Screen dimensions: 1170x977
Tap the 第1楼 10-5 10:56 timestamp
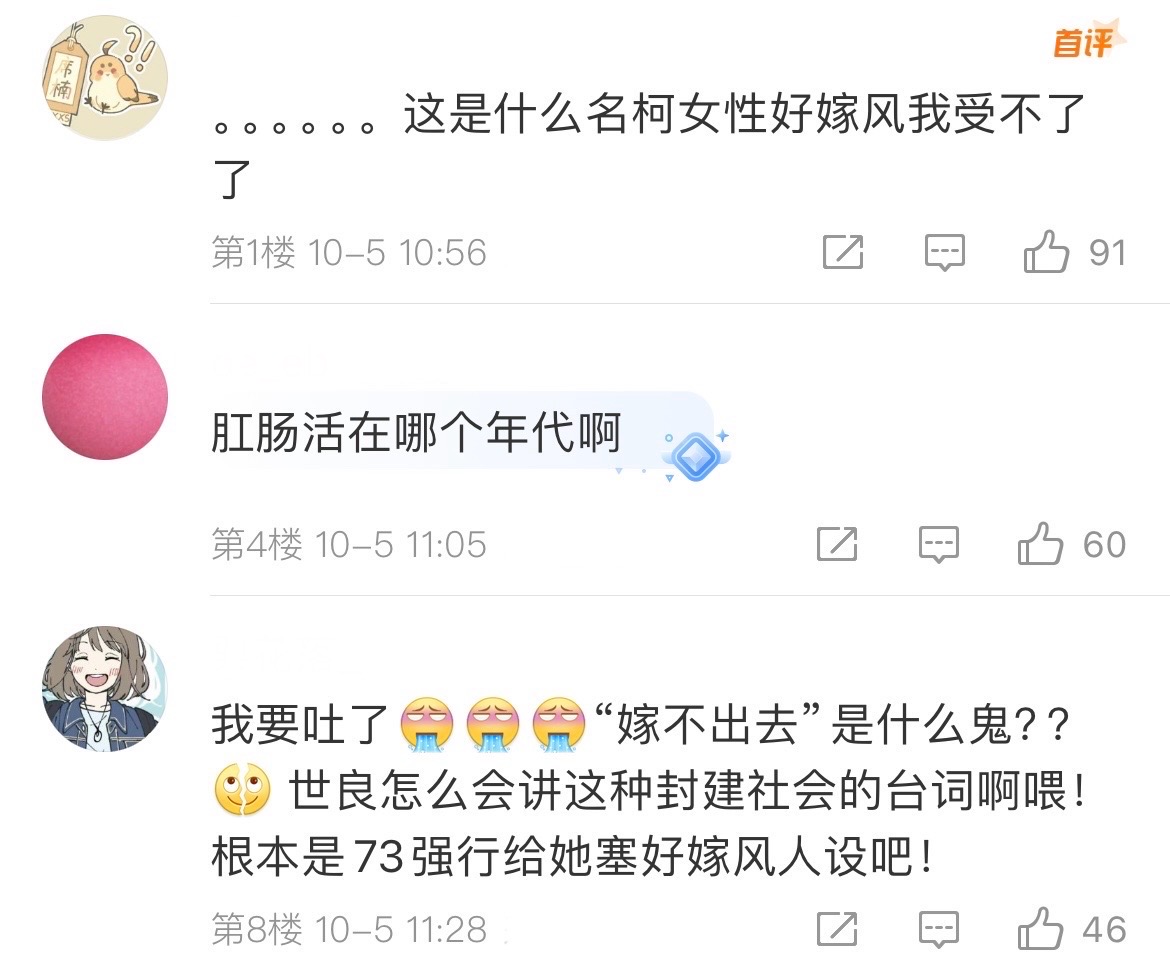click(348, 252)
